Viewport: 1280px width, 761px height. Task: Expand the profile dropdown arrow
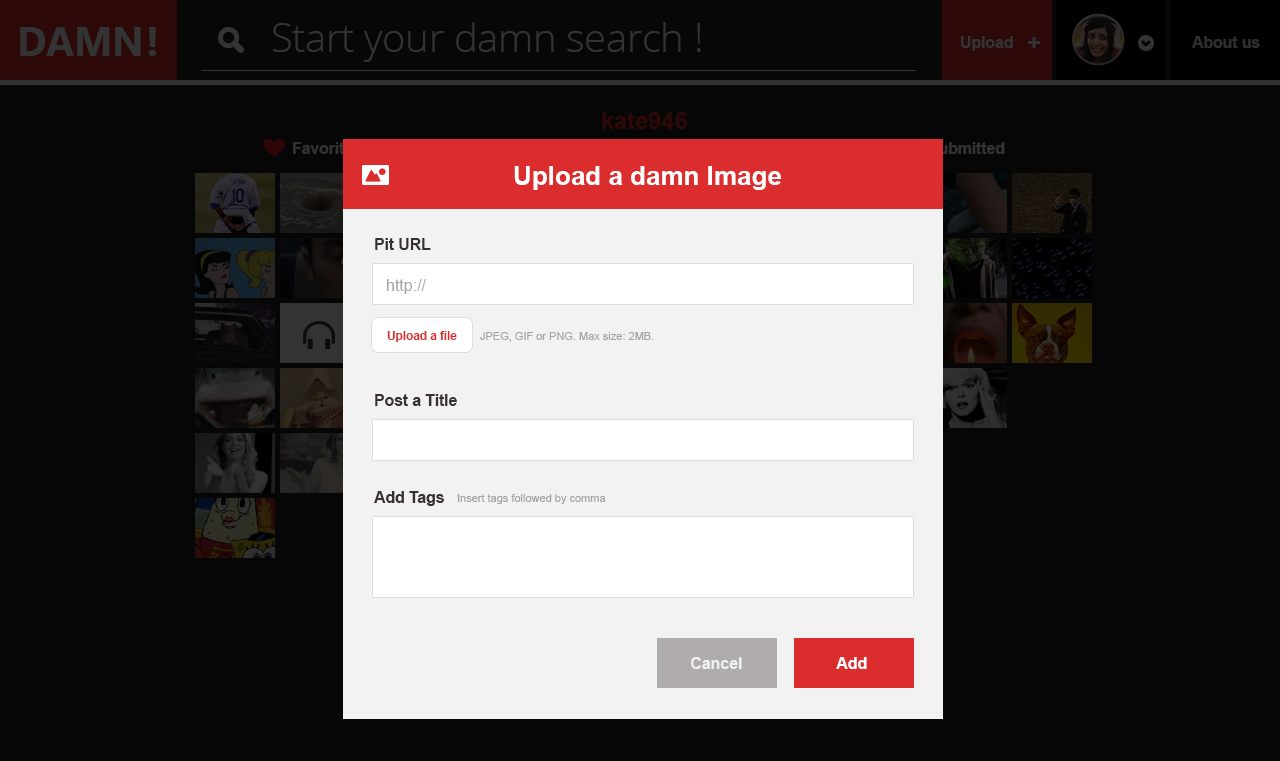pos(1146,43)
